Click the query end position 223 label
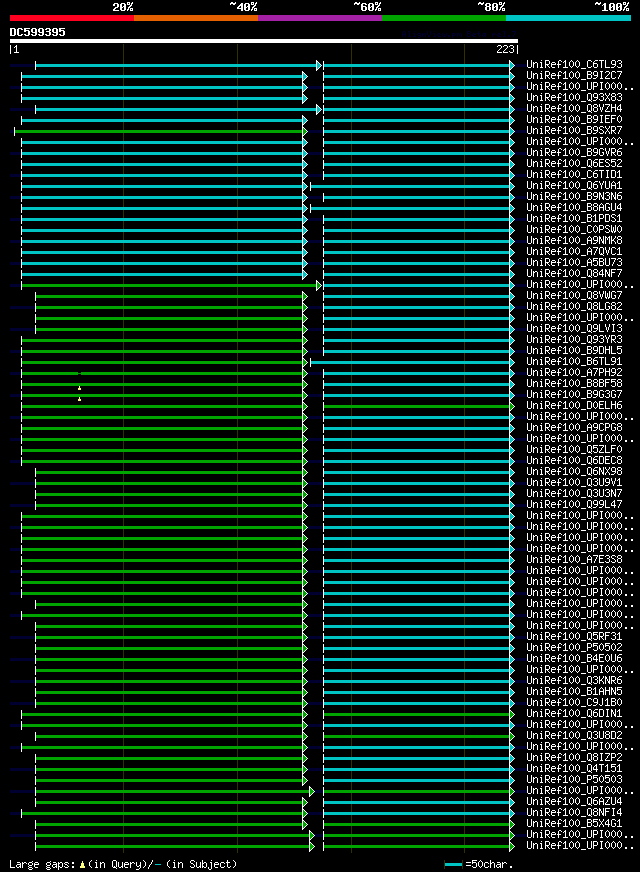 pos(505,49)
